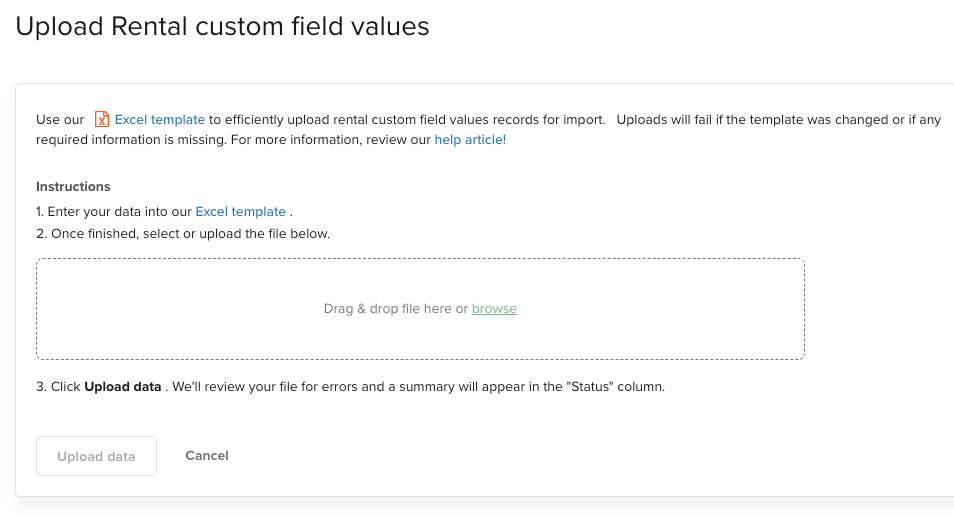Screen dimensions: 954x514
Task: Click the 'Upload Rental custom field values' heading
Action: 223,27
